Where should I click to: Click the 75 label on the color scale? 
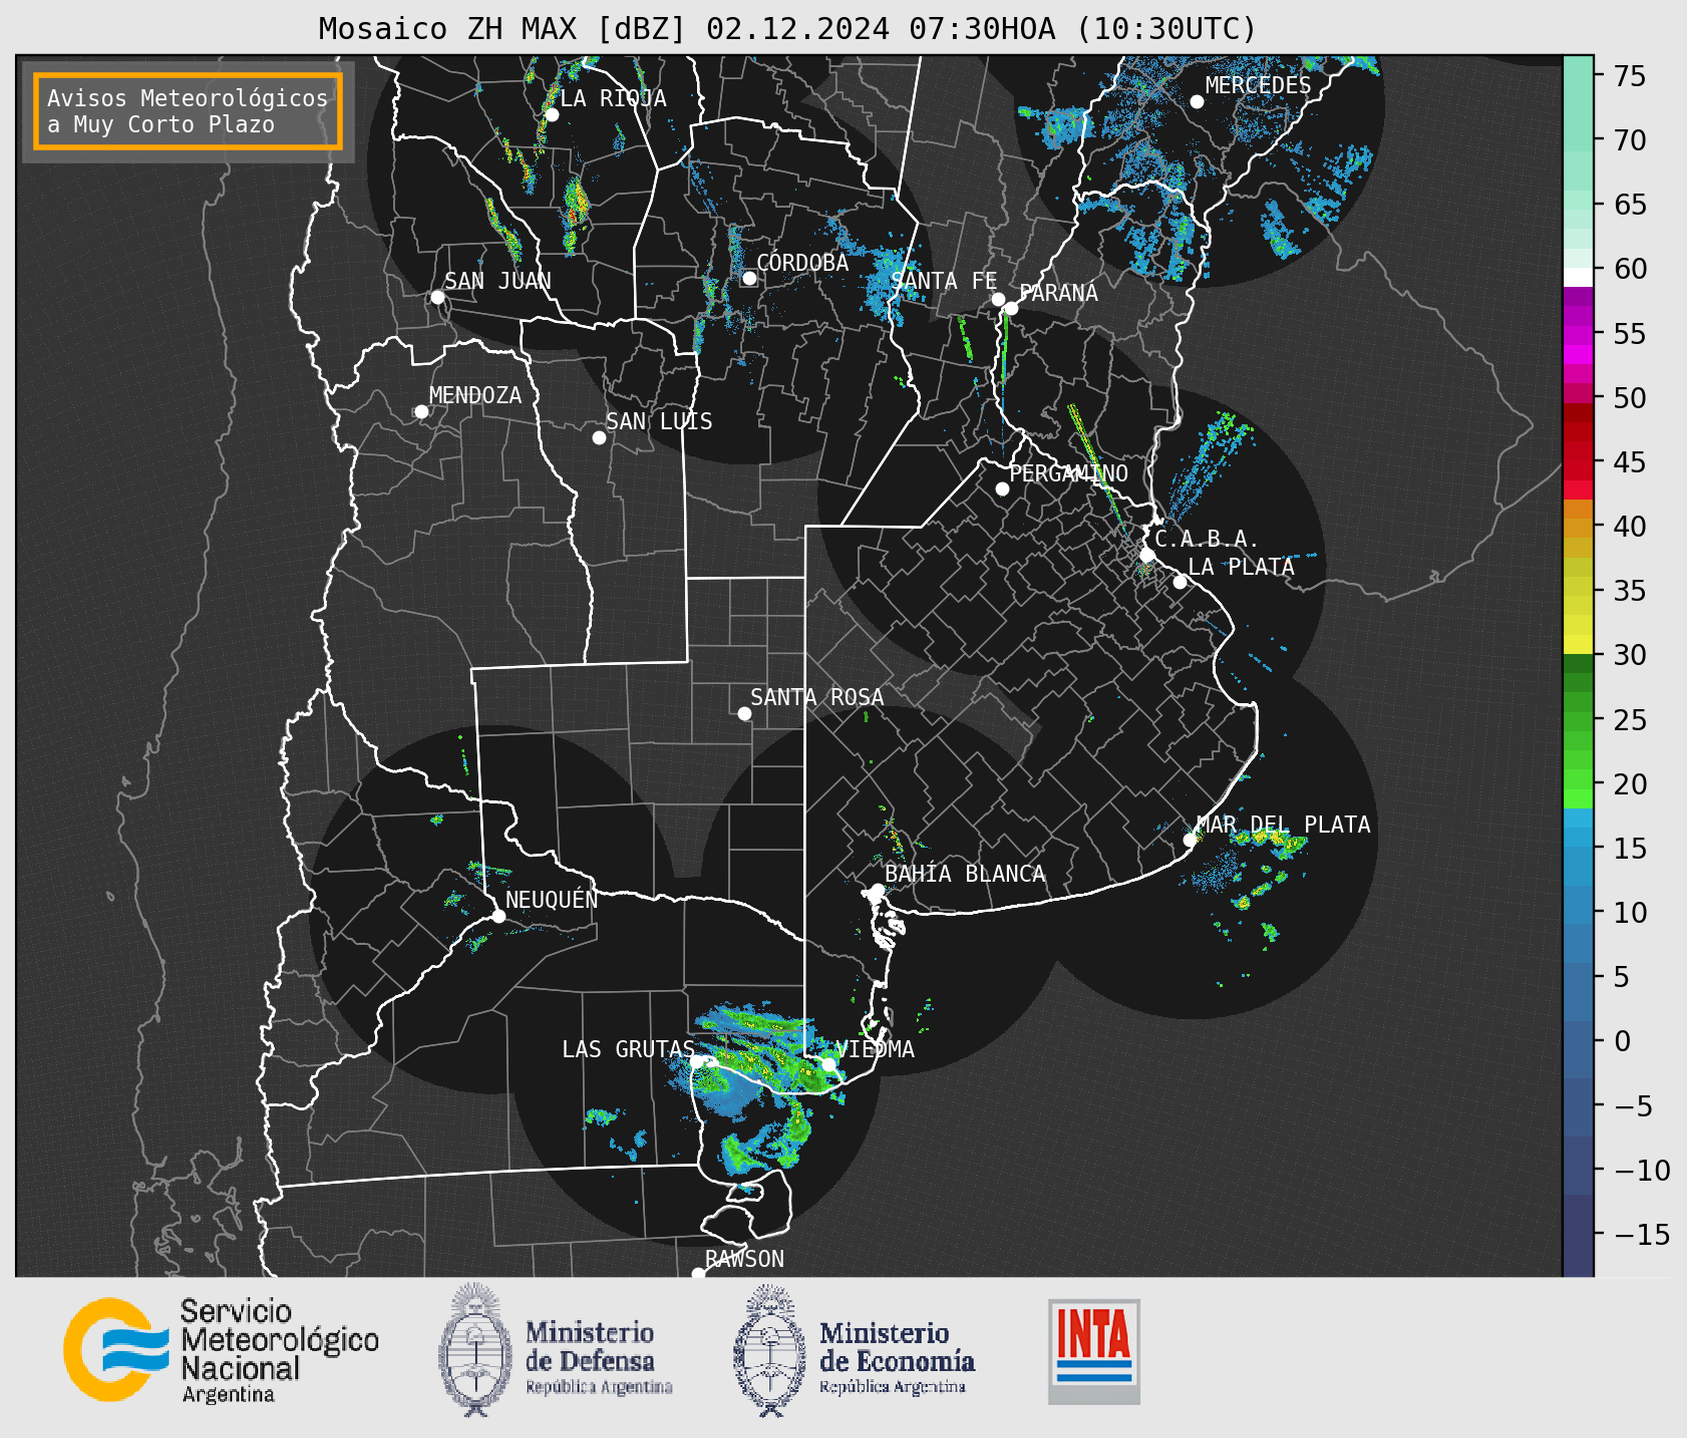pyautogui.click(x=1630, y=76)
